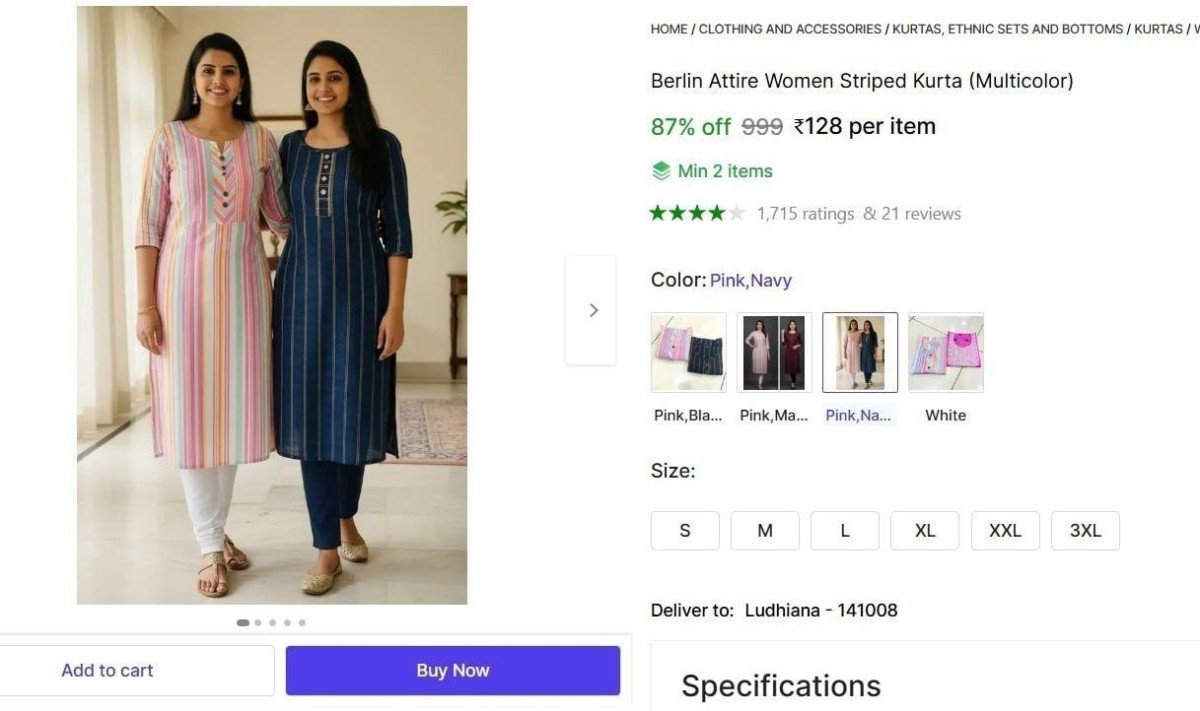The height and width of the screenshot is (711, 1200).
Task: Open the HOME breadcrumb link
Action: (668, 29)
